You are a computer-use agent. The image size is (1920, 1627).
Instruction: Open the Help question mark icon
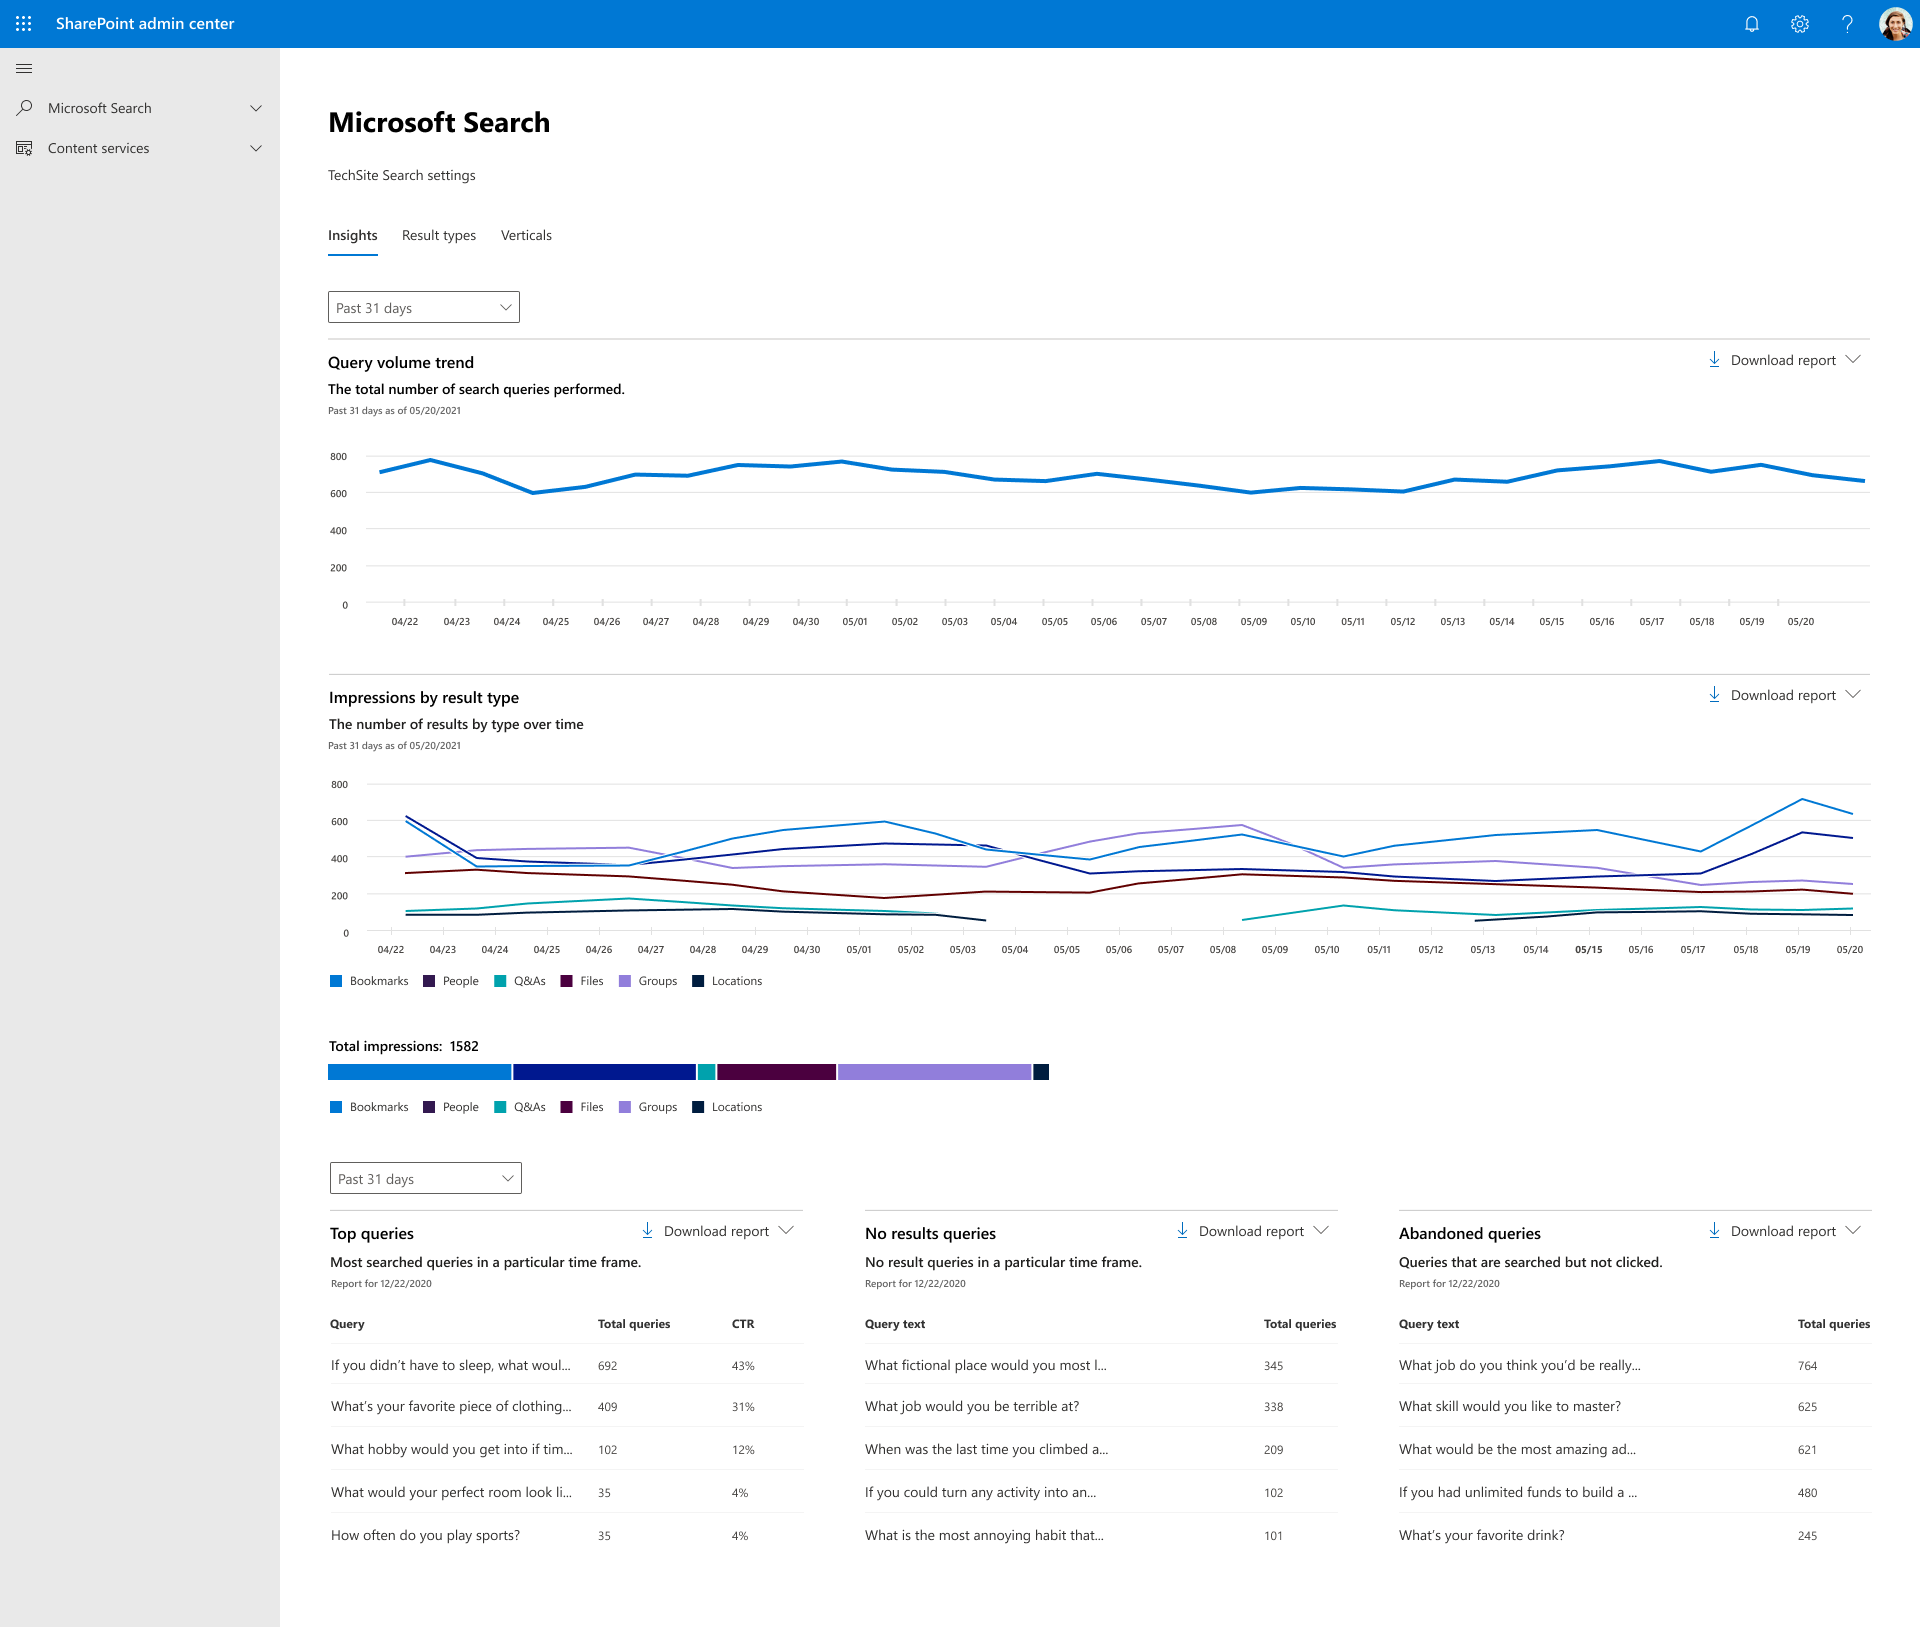1847,23
